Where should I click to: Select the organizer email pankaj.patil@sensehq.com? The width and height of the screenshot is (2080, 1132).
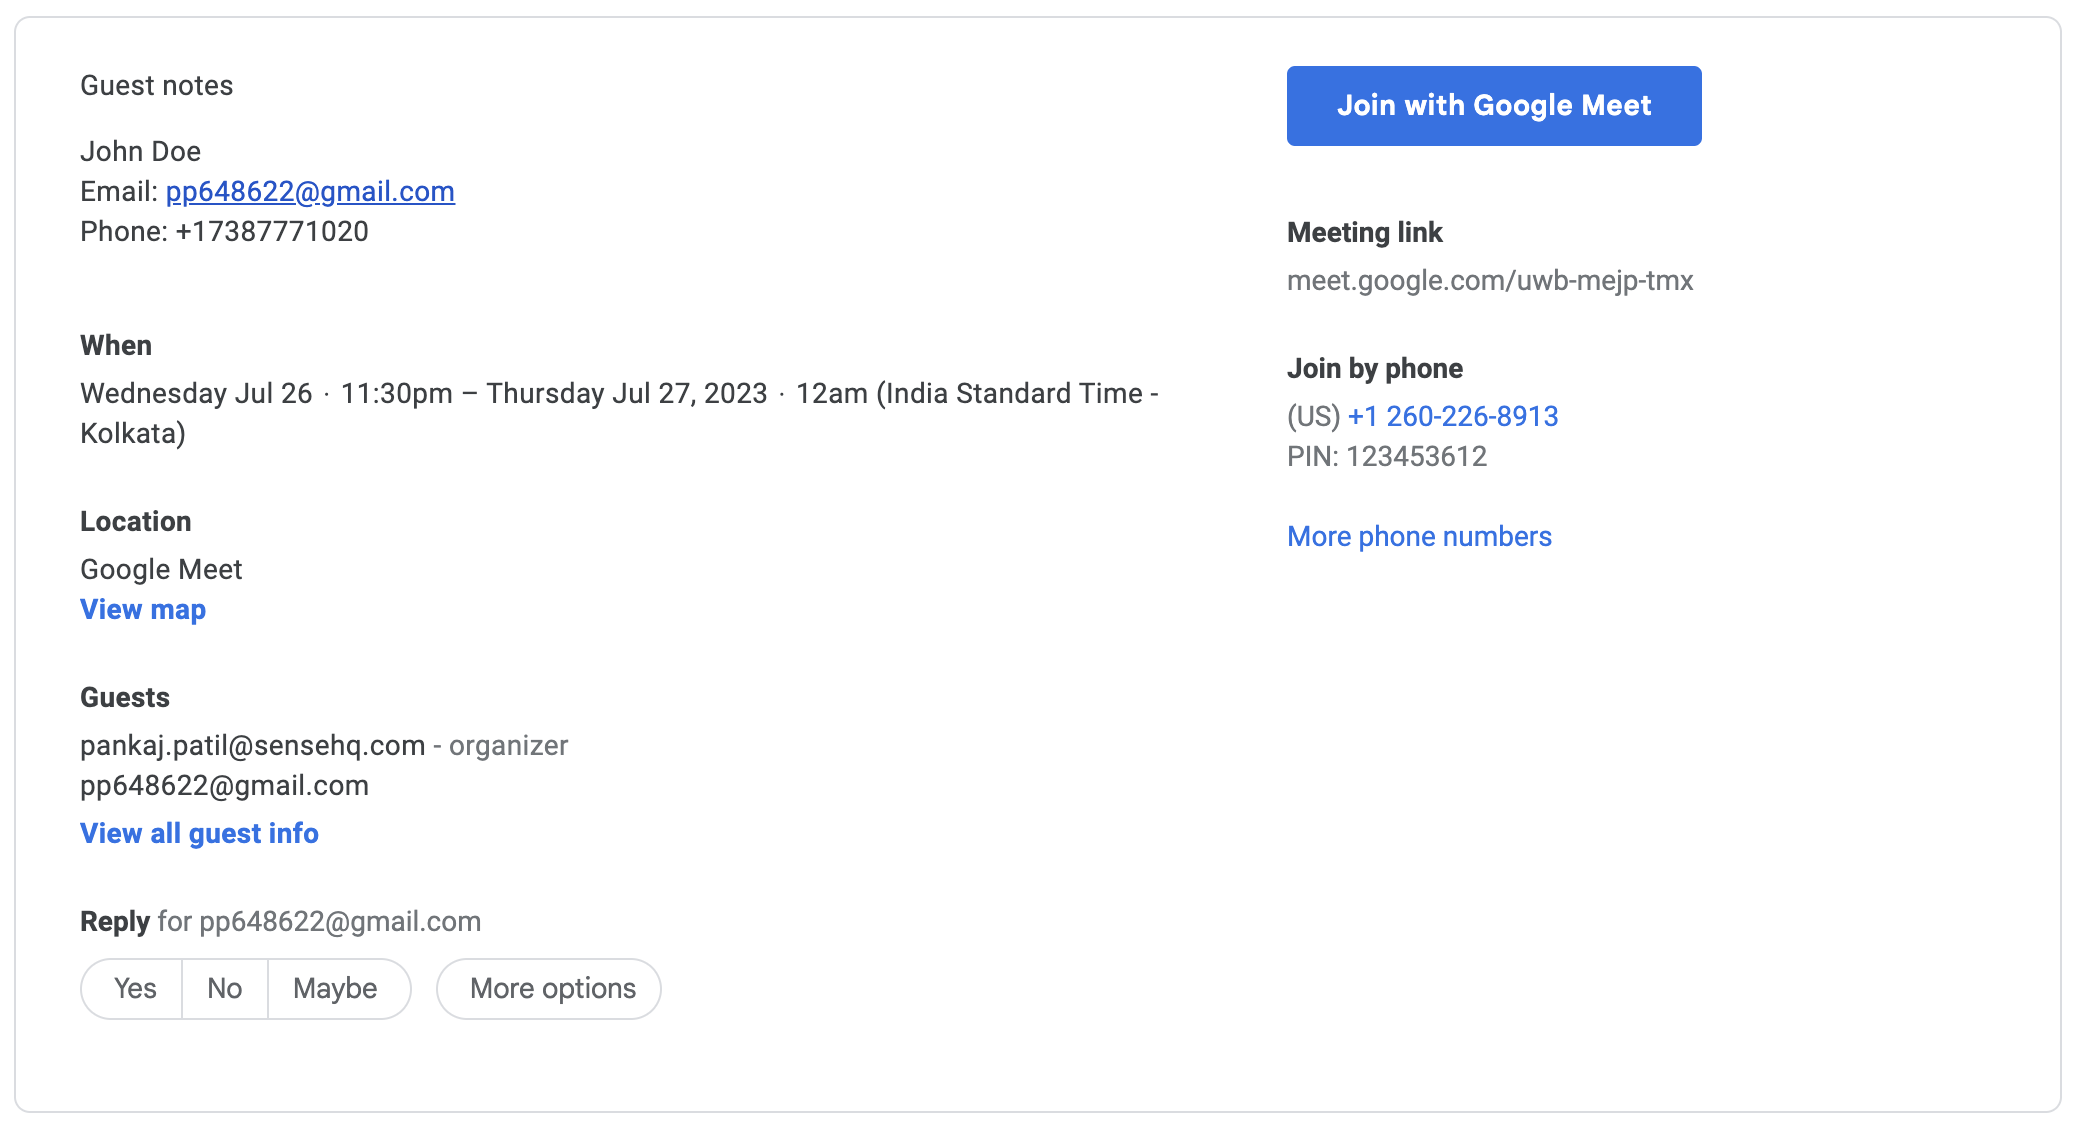[x=253, y=745]
